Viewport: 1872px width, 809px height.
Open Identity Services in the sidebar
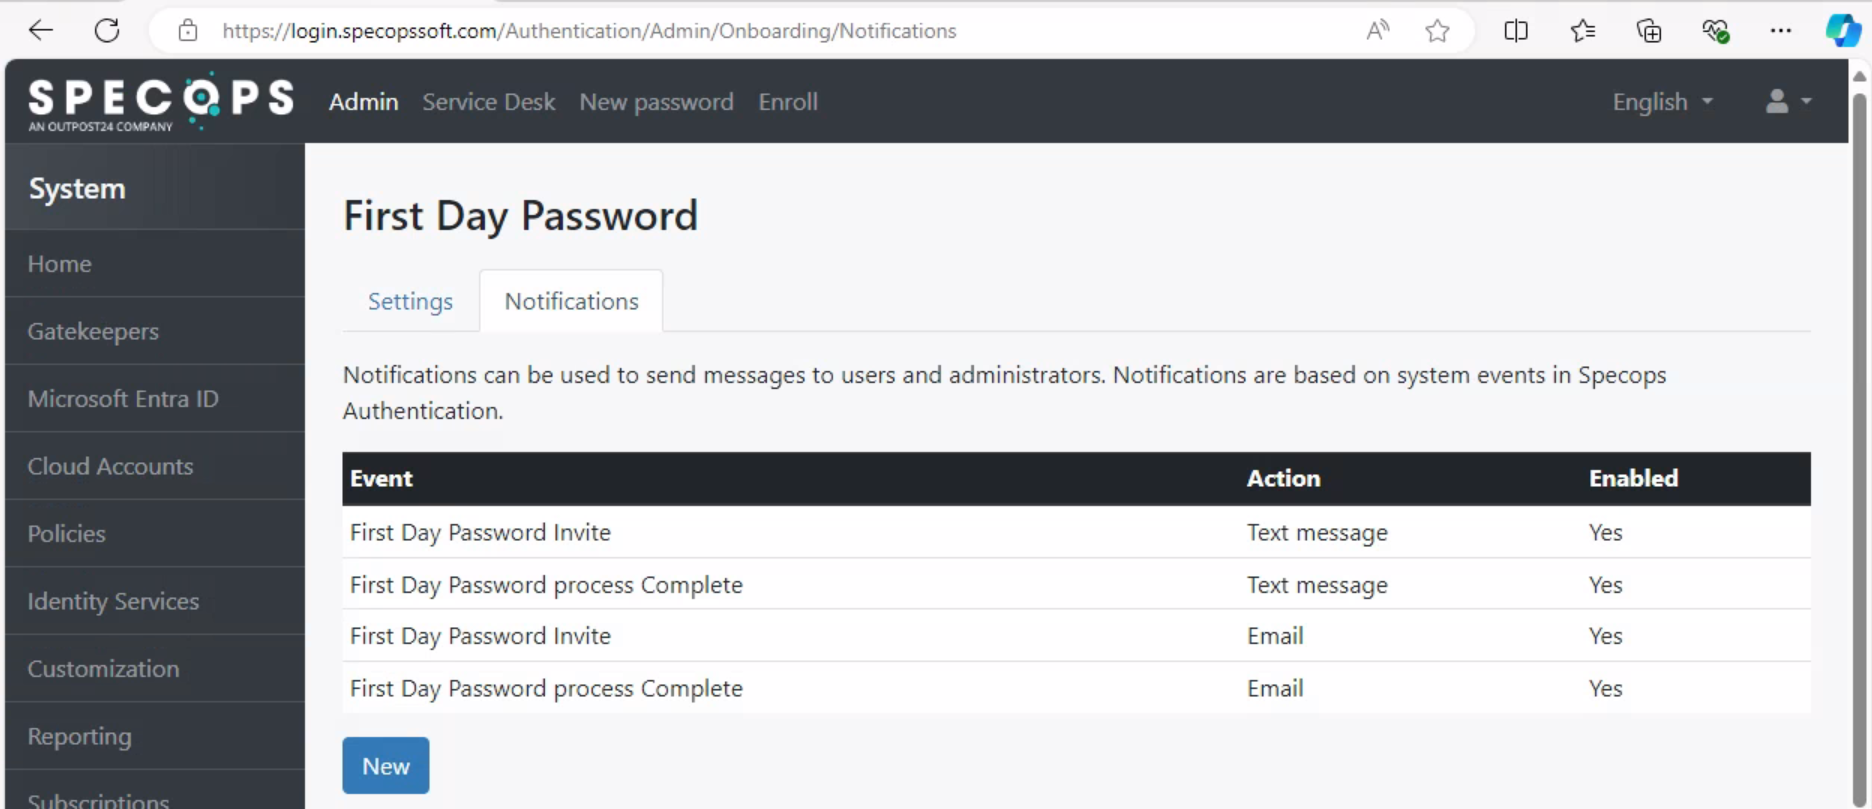pos(155,601)
